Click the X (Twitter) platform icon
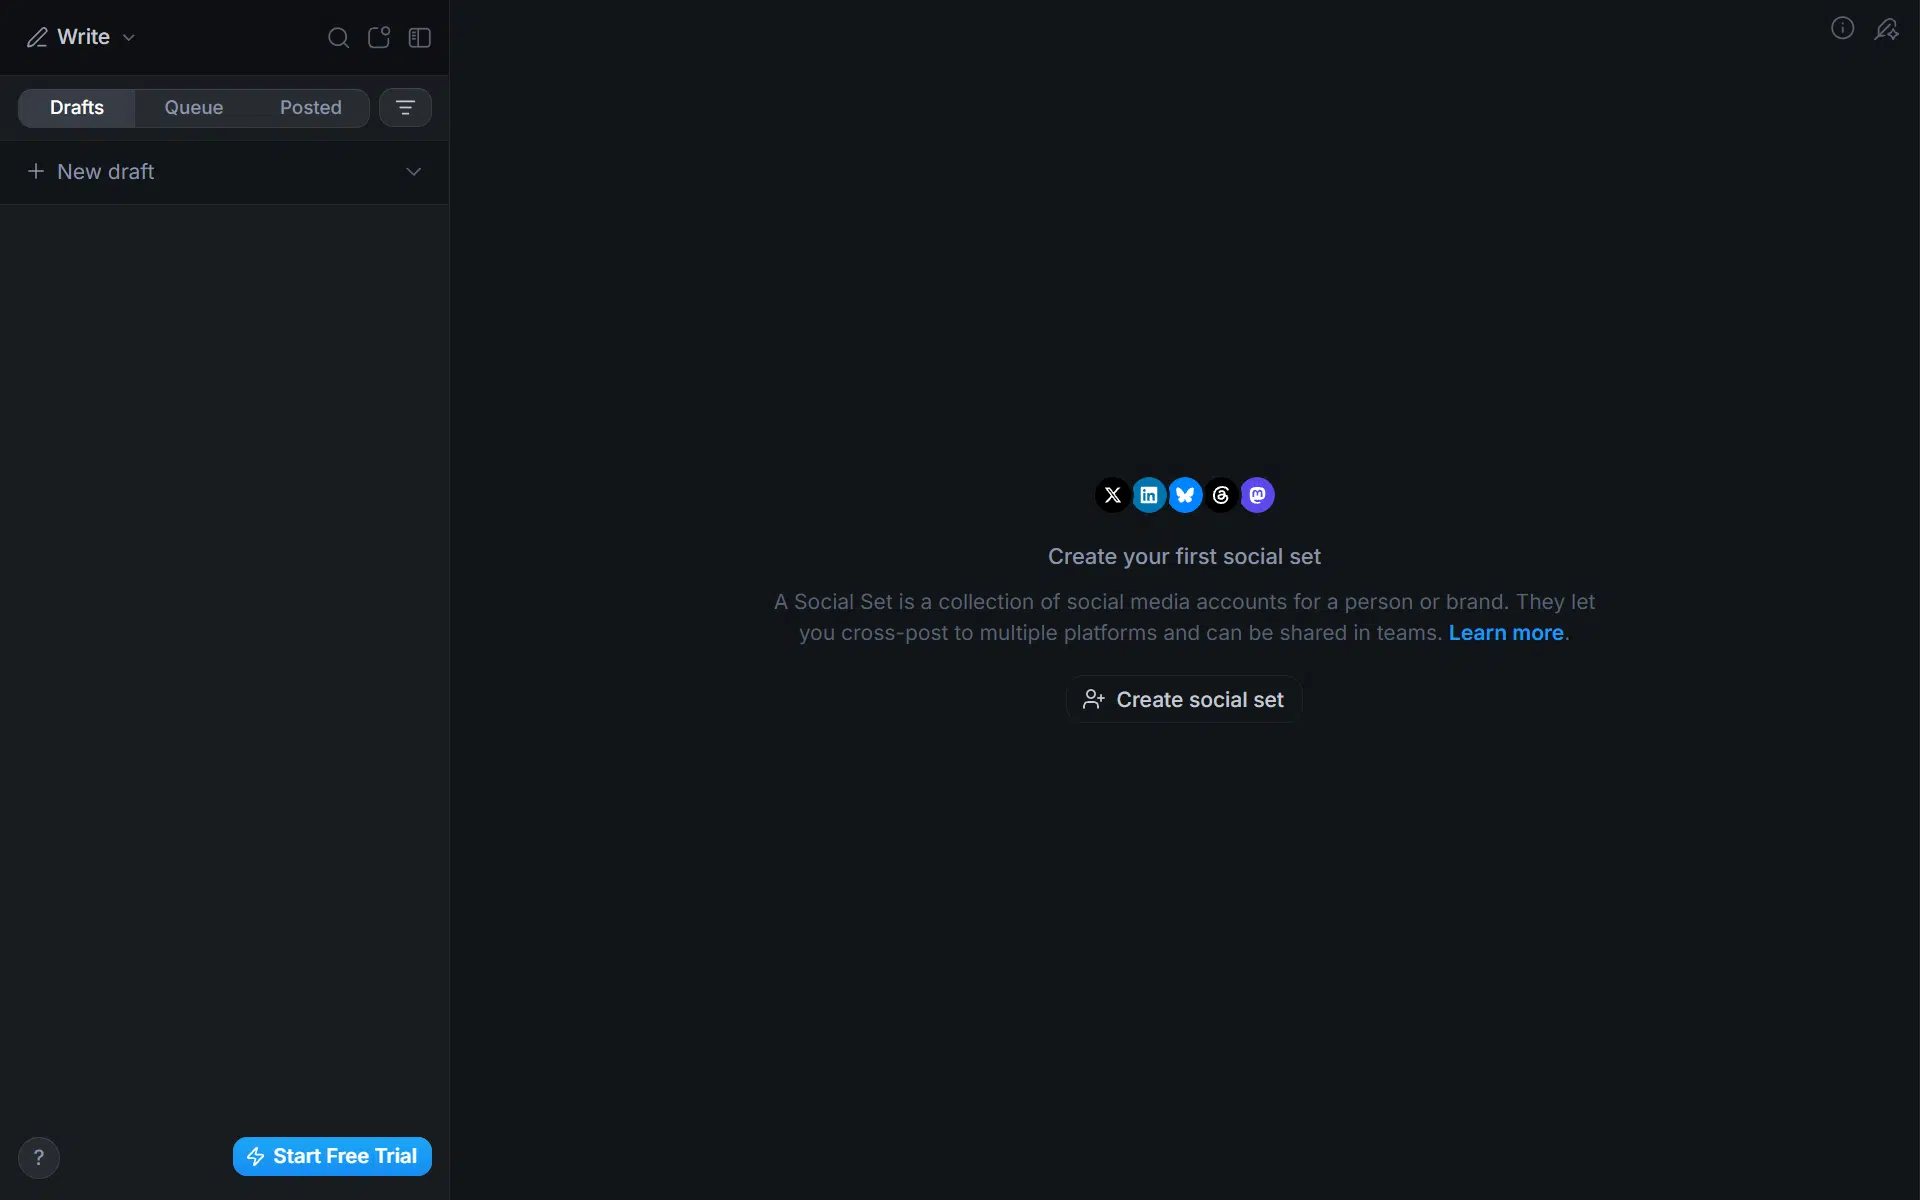Screen dimensions: 1920x1200 1112,495
